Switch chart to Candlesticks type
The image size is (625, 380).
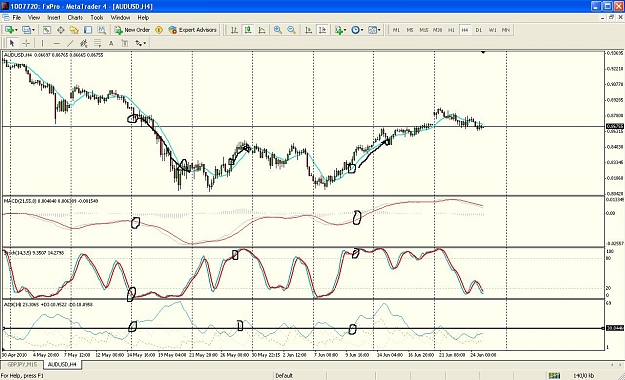(248, 30)
